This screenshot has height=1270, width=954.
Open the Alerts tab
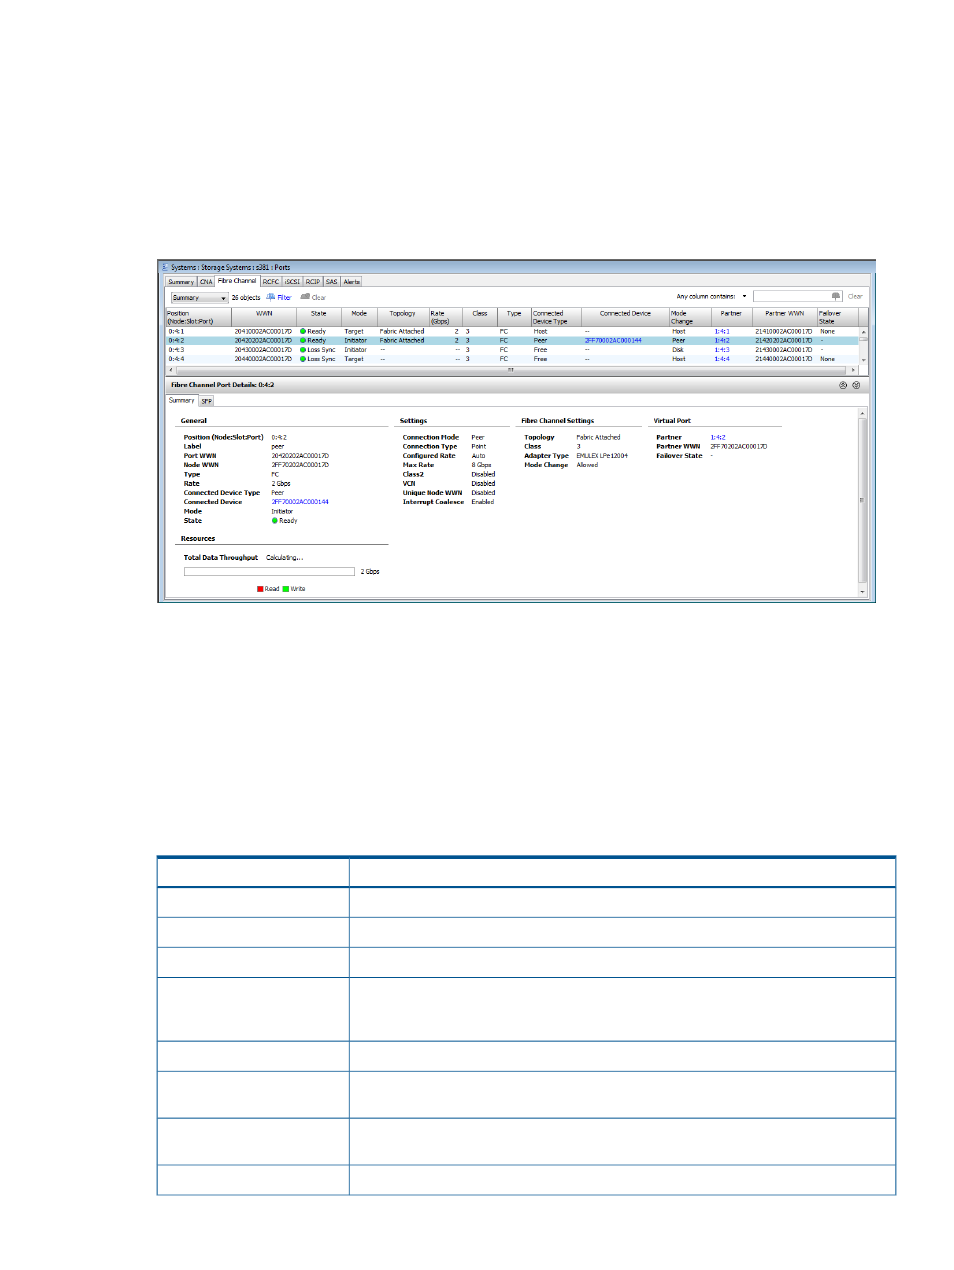(x=352, y=282)
